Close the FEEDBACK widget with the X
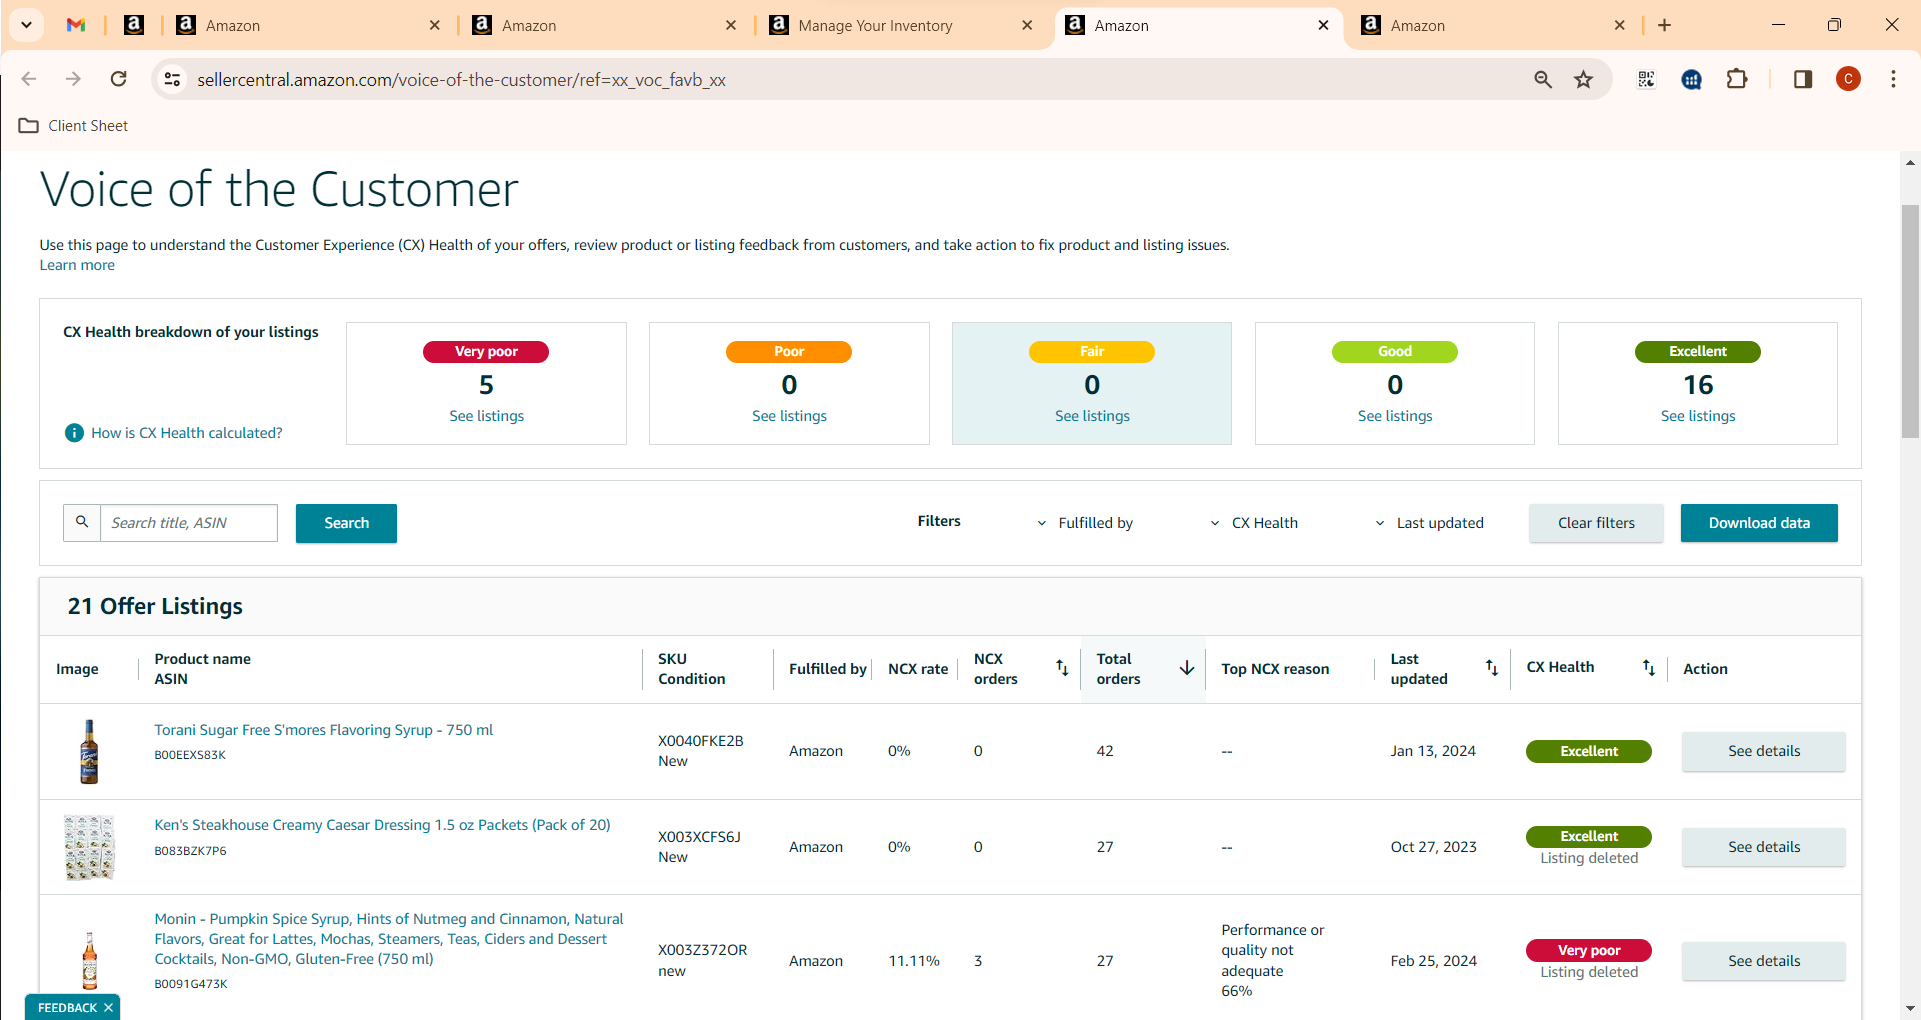Viewport: 1921px width, 1020px height. click(108, 1007)
